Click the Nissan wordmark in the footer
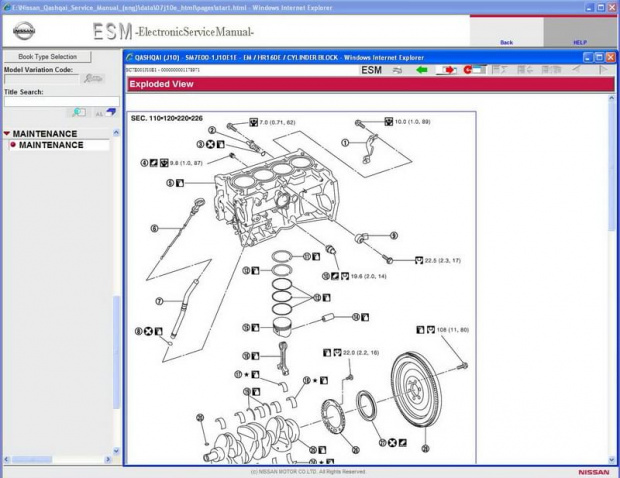Viewport: 620px width, 478px height. 594,472
